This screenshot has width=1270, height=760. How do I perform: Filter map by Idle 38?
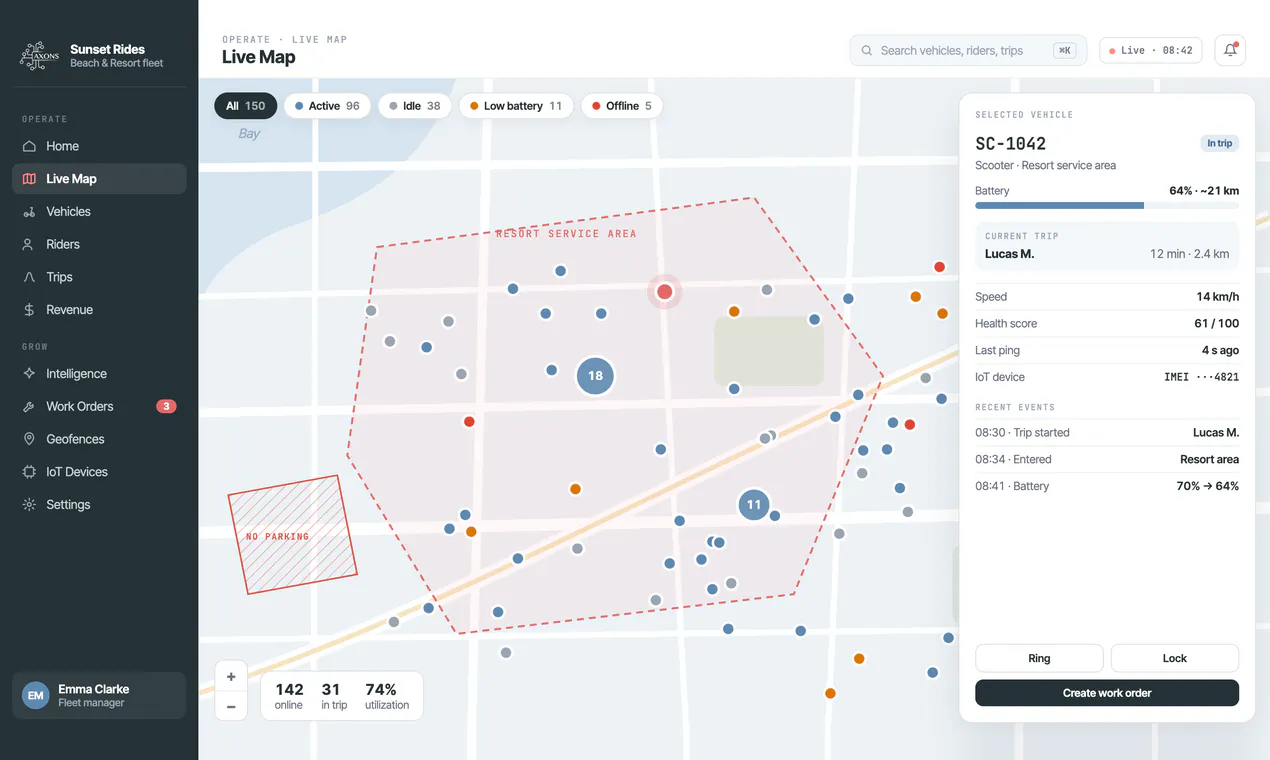tap(414, 106)
